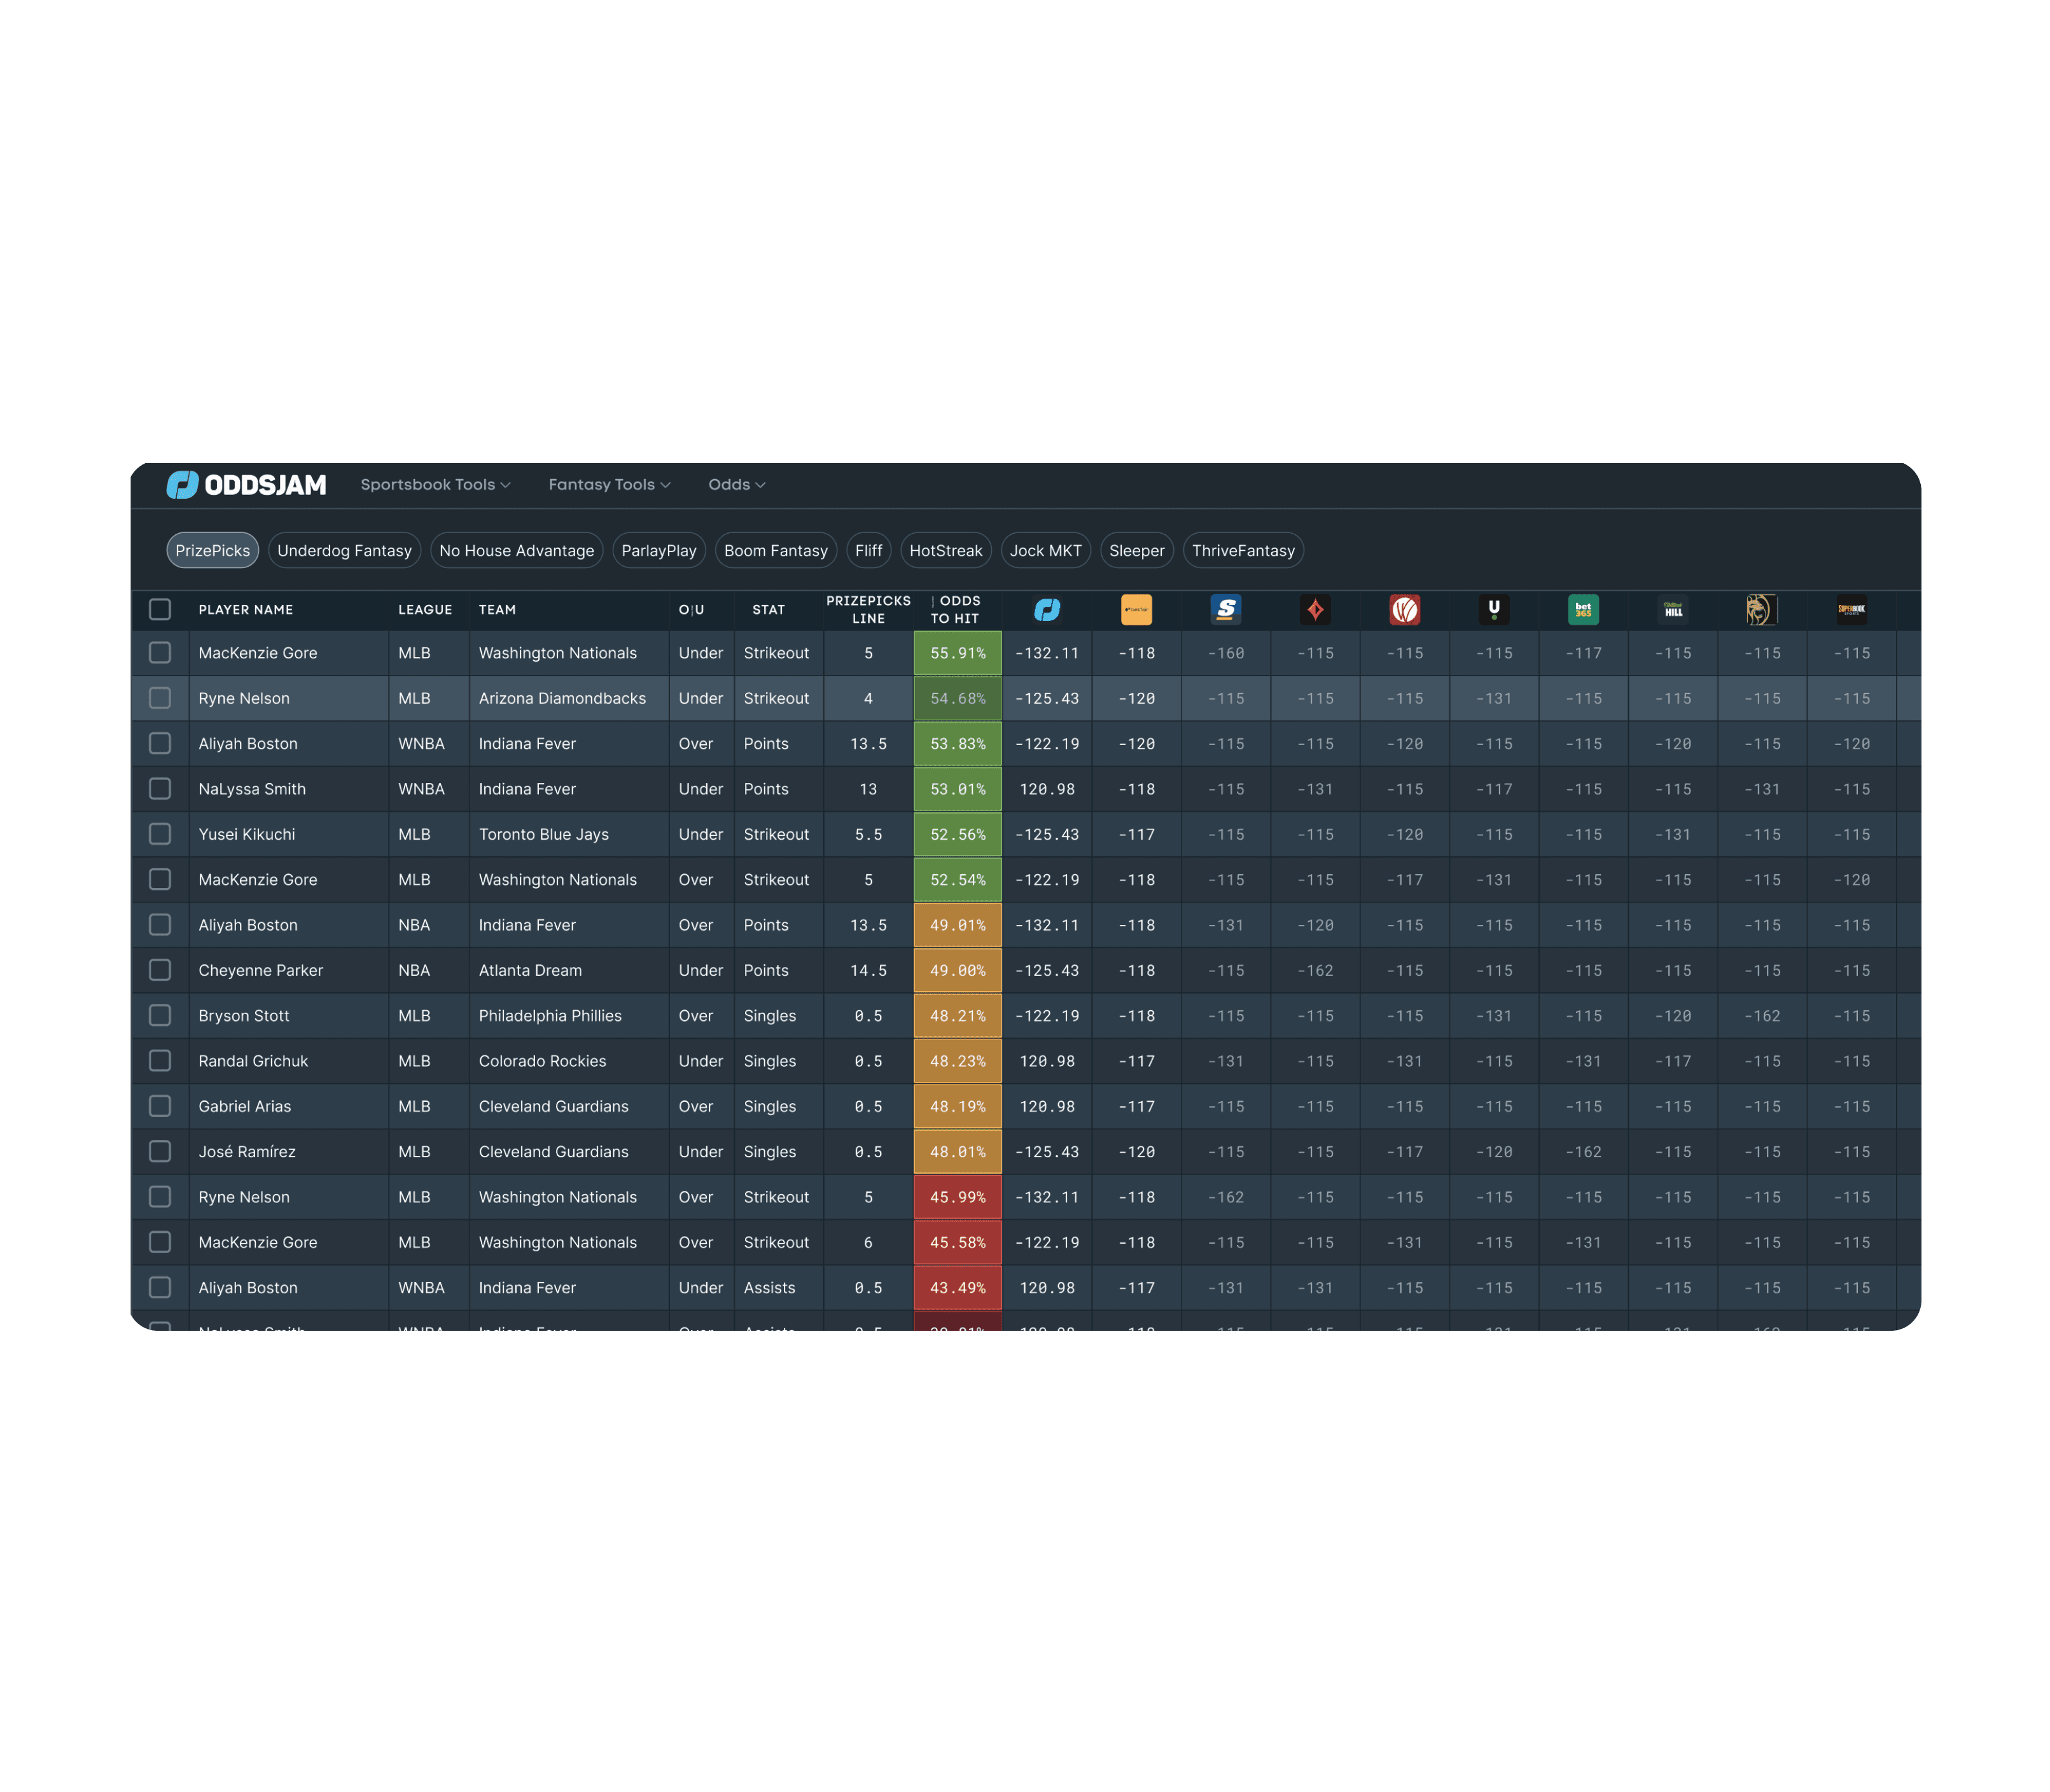The image size is (2050, 1792).
Task: Click the OddsJam column icon
Action: [1047, 610]
